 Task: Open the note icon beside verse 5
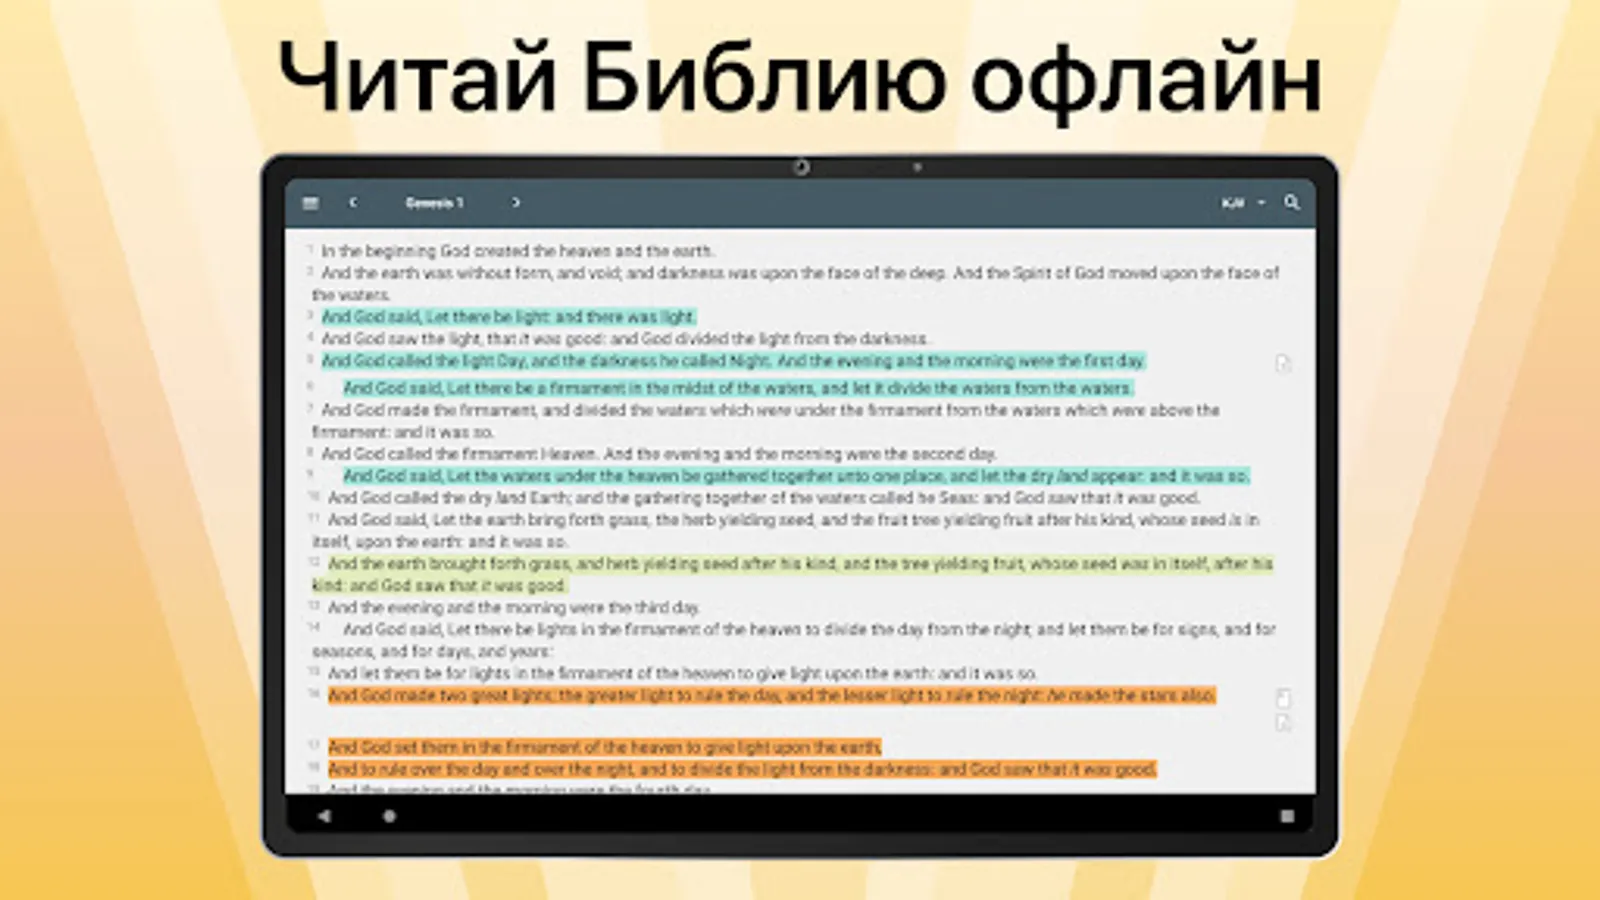pos(1284,363)
